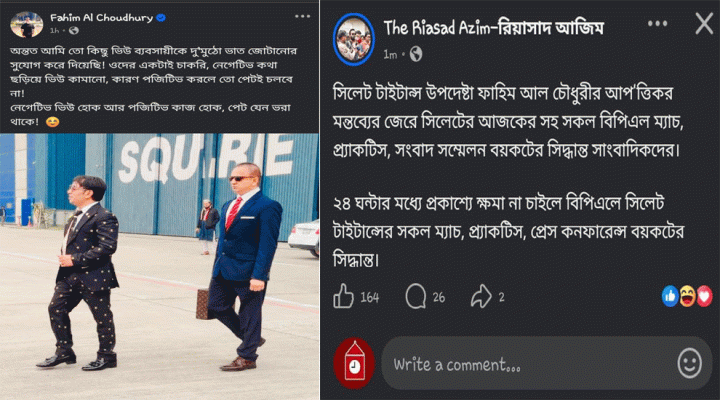The width and height of the screenshot is (720, 400).
Task: Open comments via speech bubble icon
Action: (416, 297)
